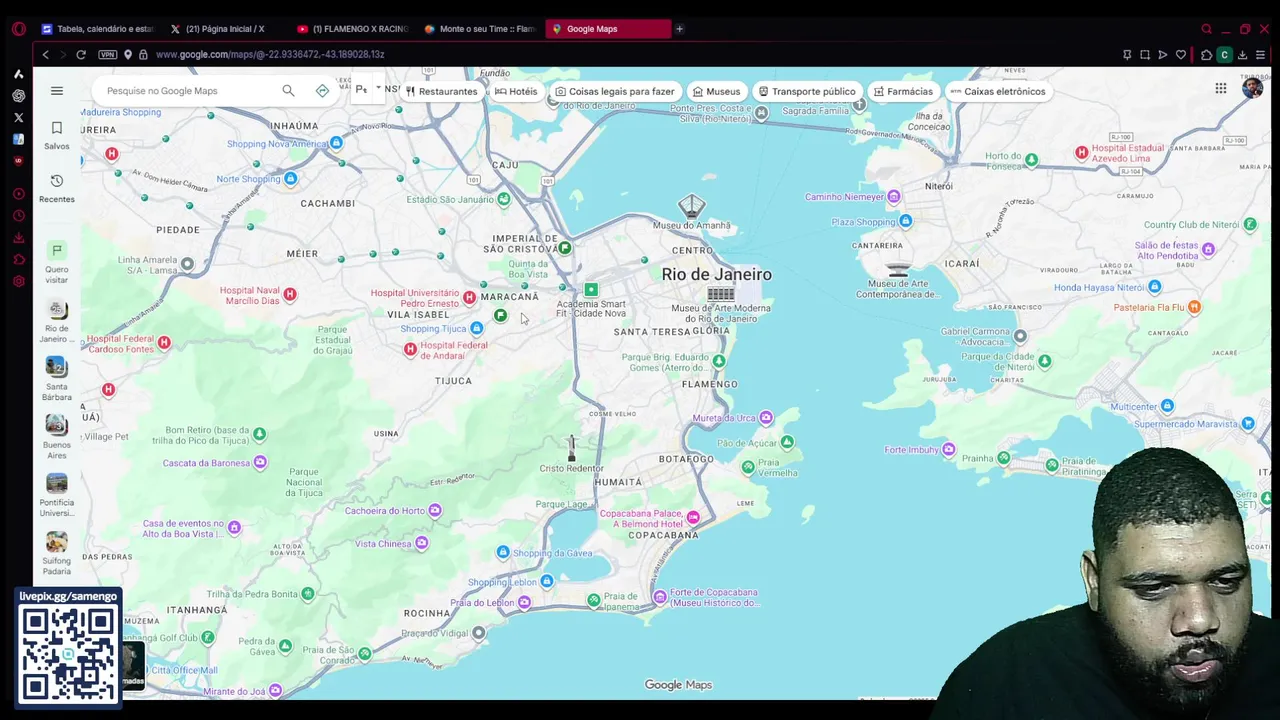Open browser downloads arrow icon
Screen dimensions: 1280x720
[x=1243, y=54]
